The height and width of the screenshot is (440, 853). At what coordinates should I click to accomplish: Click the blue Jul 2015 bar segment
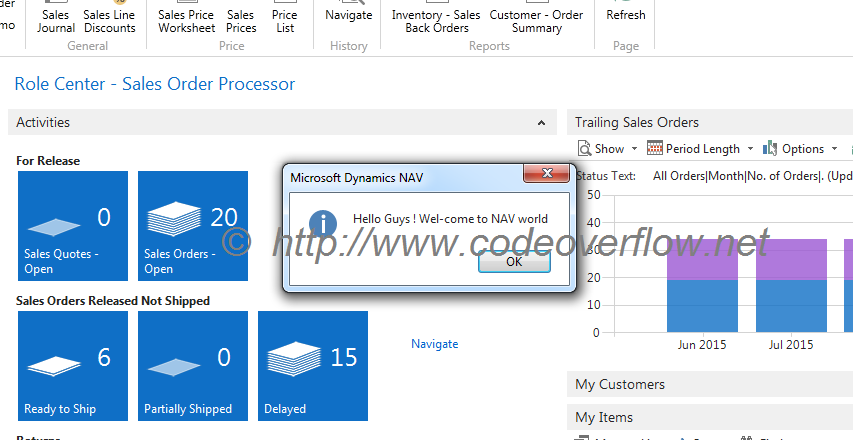coord(792,306)
